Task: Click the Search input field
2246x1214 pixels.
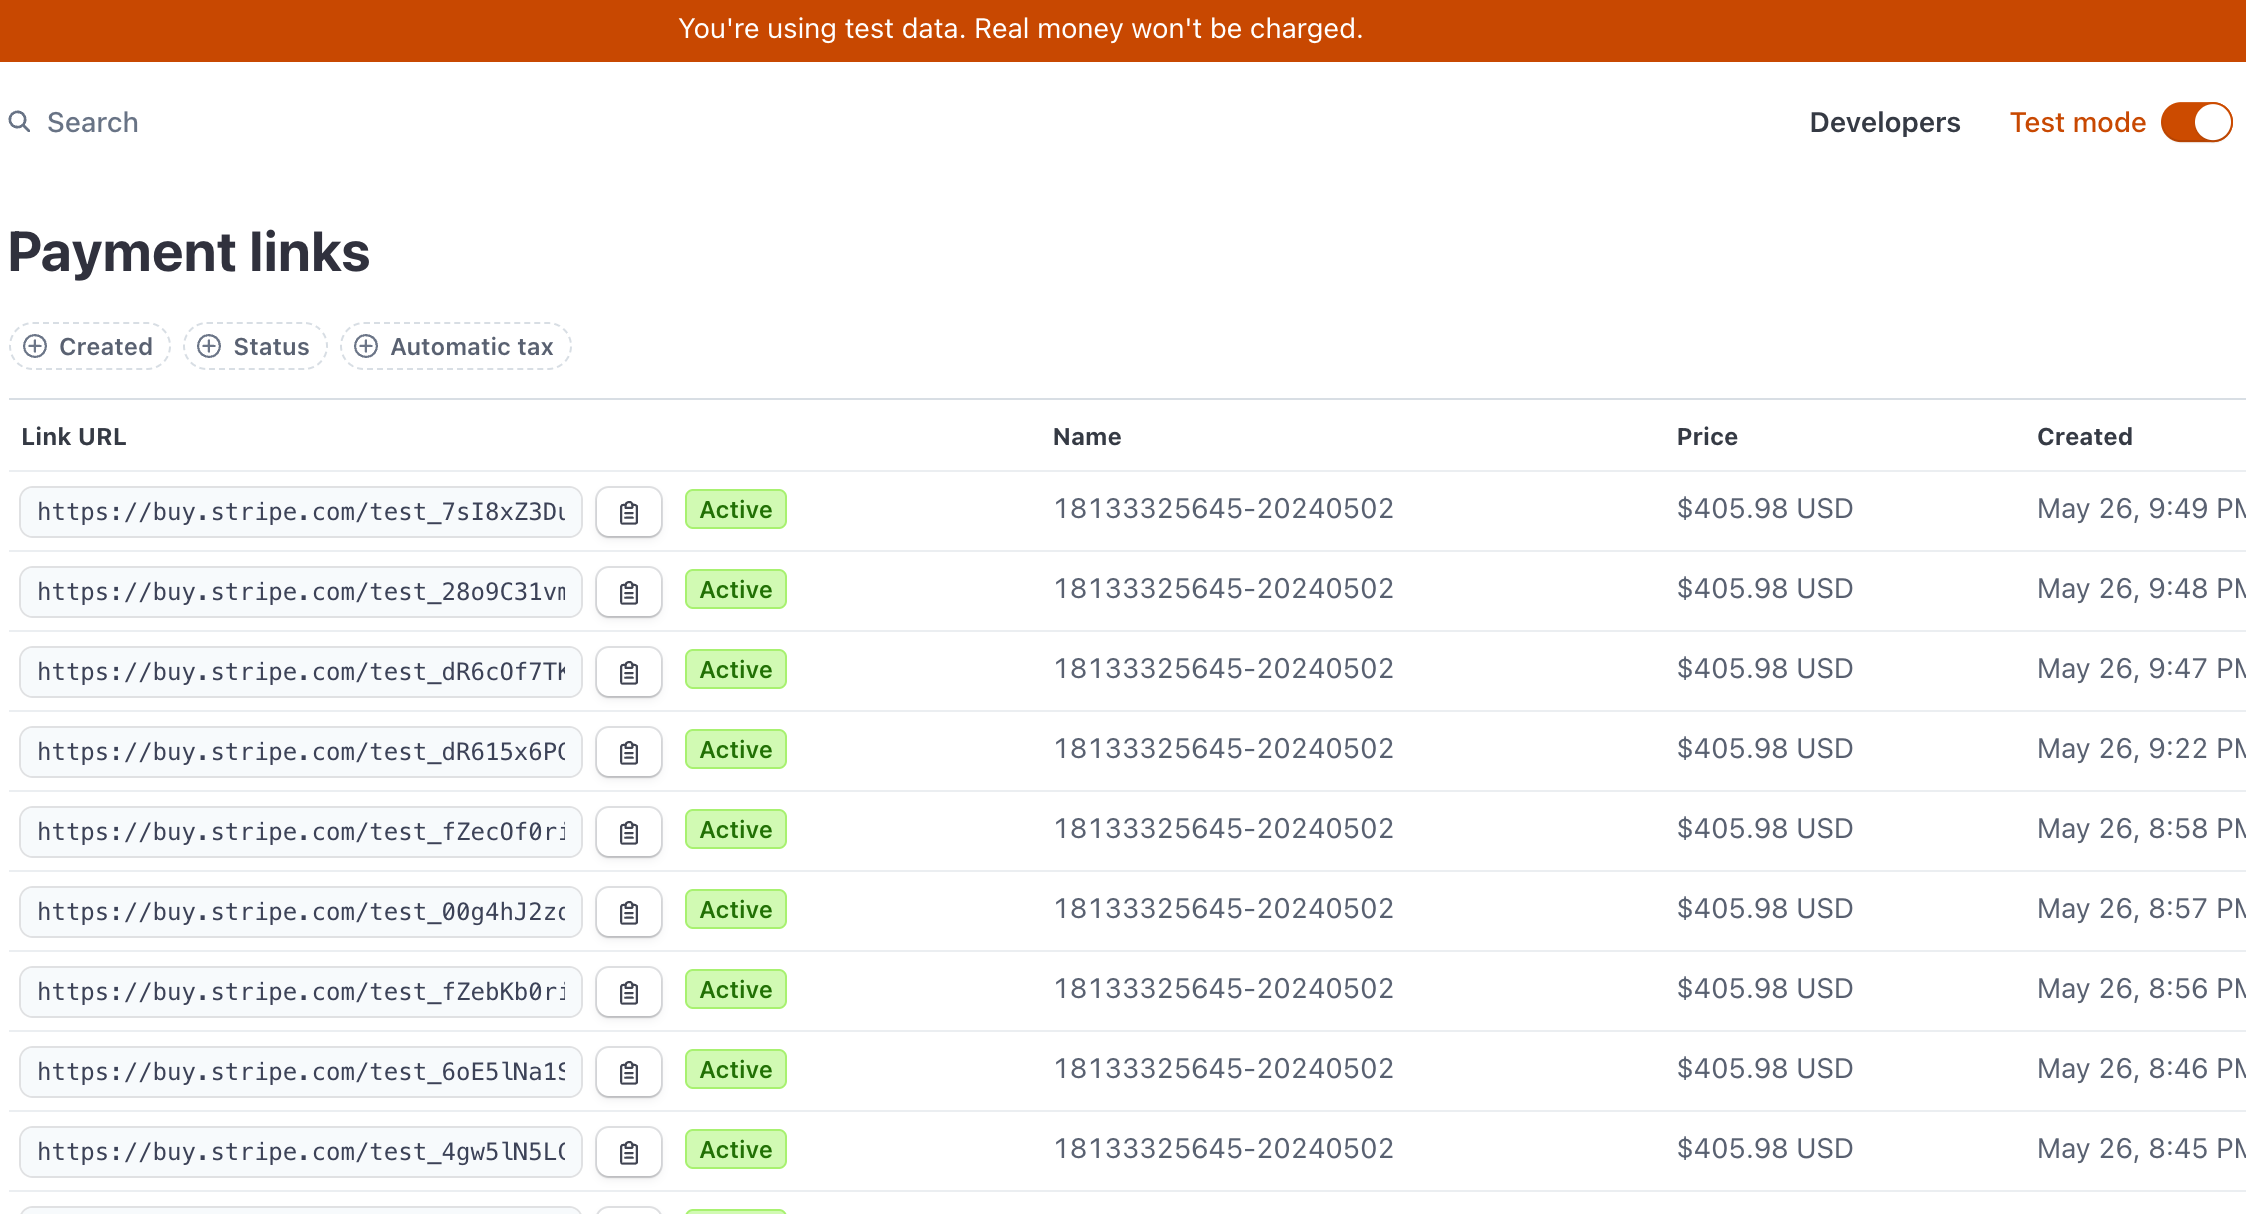Action: coord(93,122)
